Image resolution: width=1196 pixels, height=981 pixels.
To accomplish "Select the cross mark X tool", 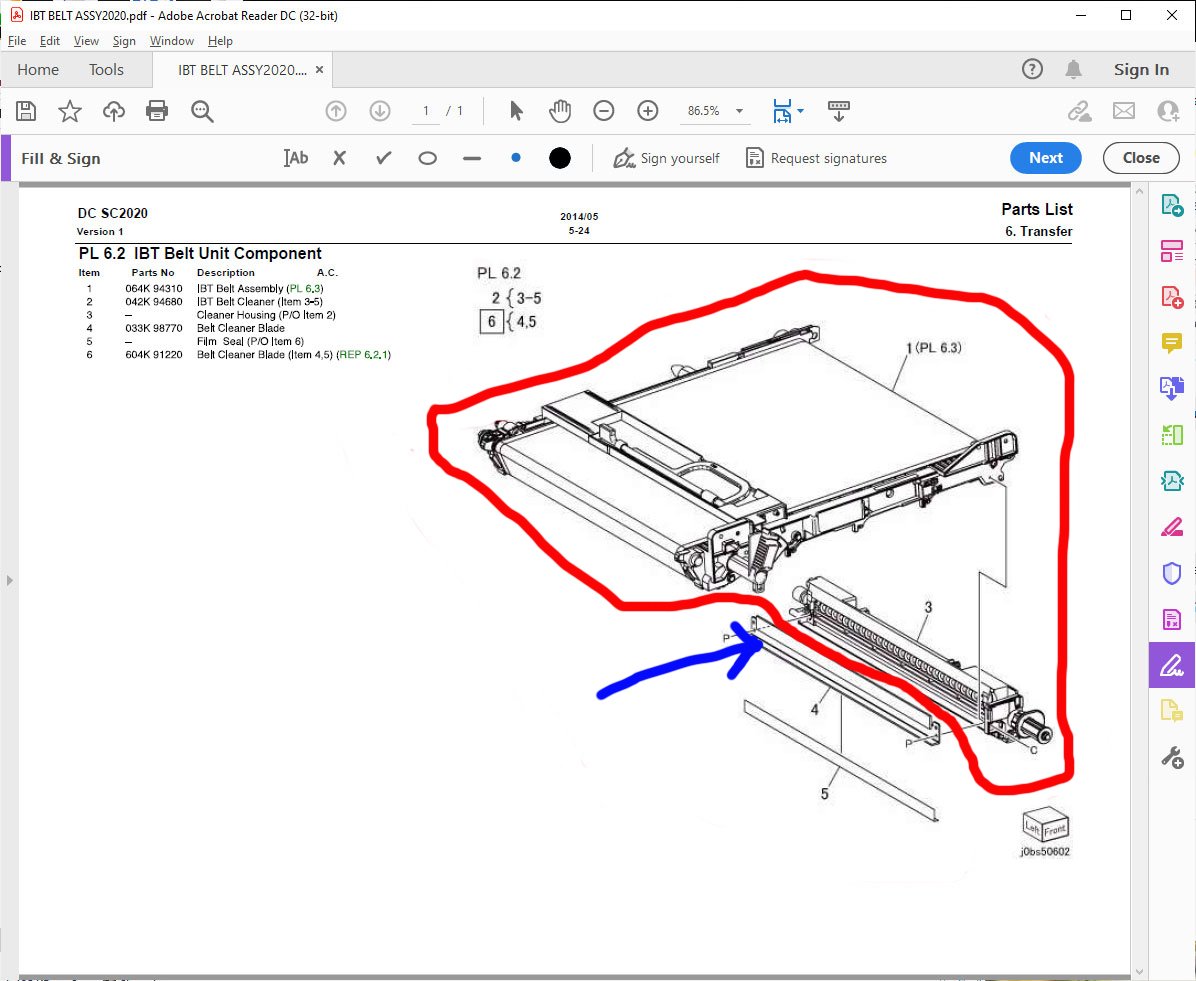I will (340, 158).
